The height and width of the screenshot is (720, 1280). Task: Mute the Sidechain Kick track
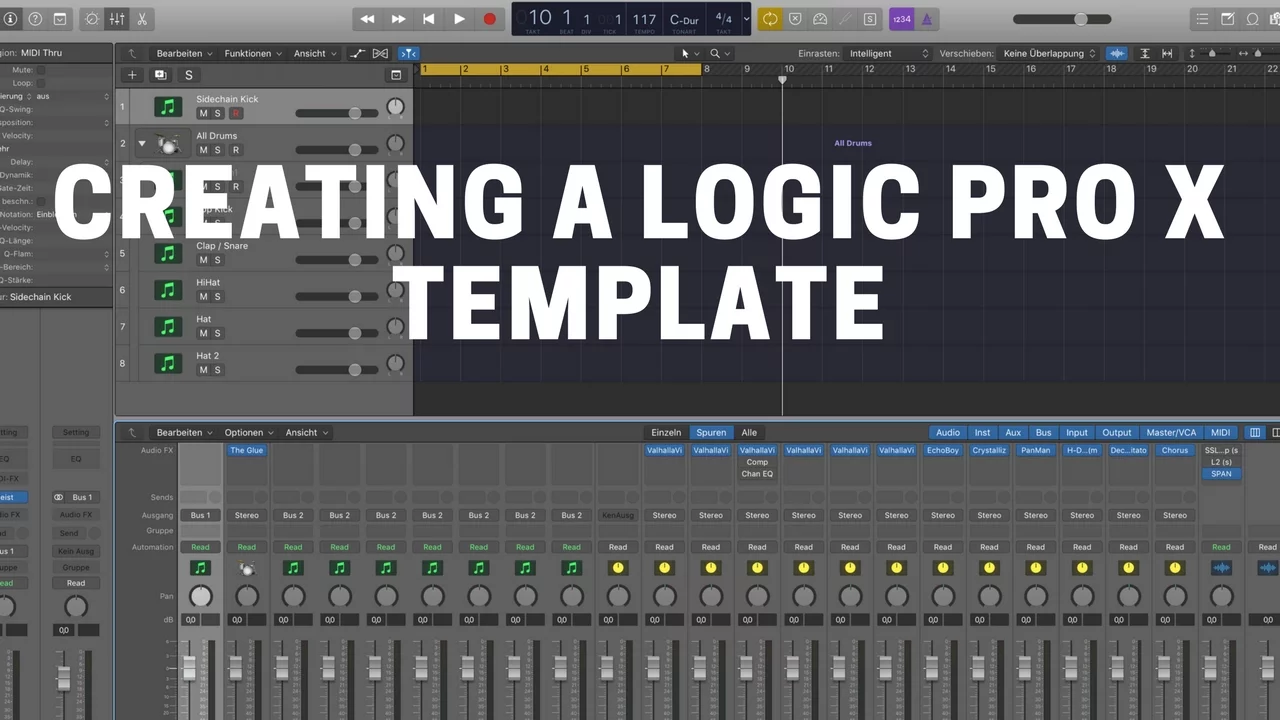point(203,113)
